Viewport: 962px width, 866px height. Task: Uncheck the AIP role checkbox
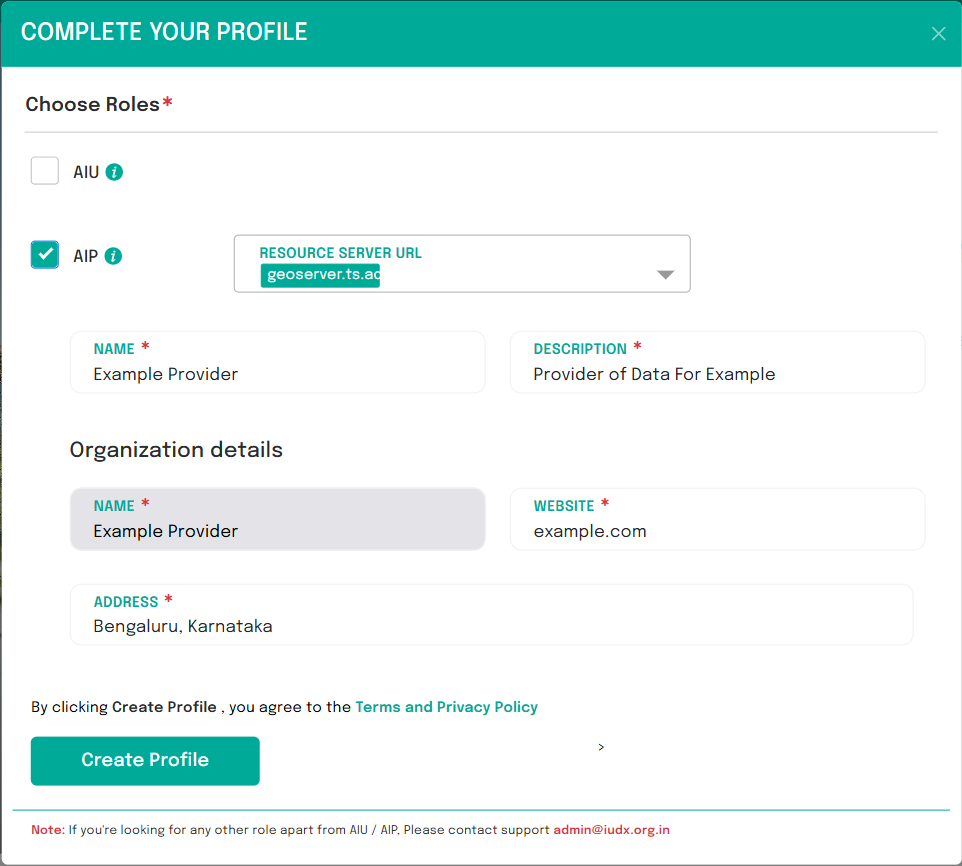click(44, 254)
